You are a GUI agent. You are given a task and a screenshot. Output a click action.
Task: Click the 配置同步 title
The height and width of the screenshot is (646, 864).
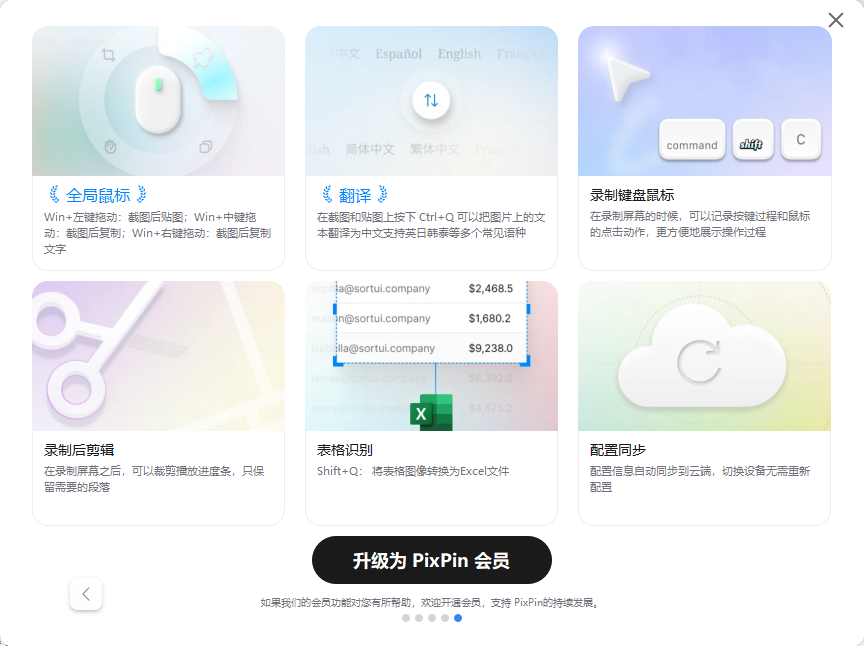pos(618,450)
